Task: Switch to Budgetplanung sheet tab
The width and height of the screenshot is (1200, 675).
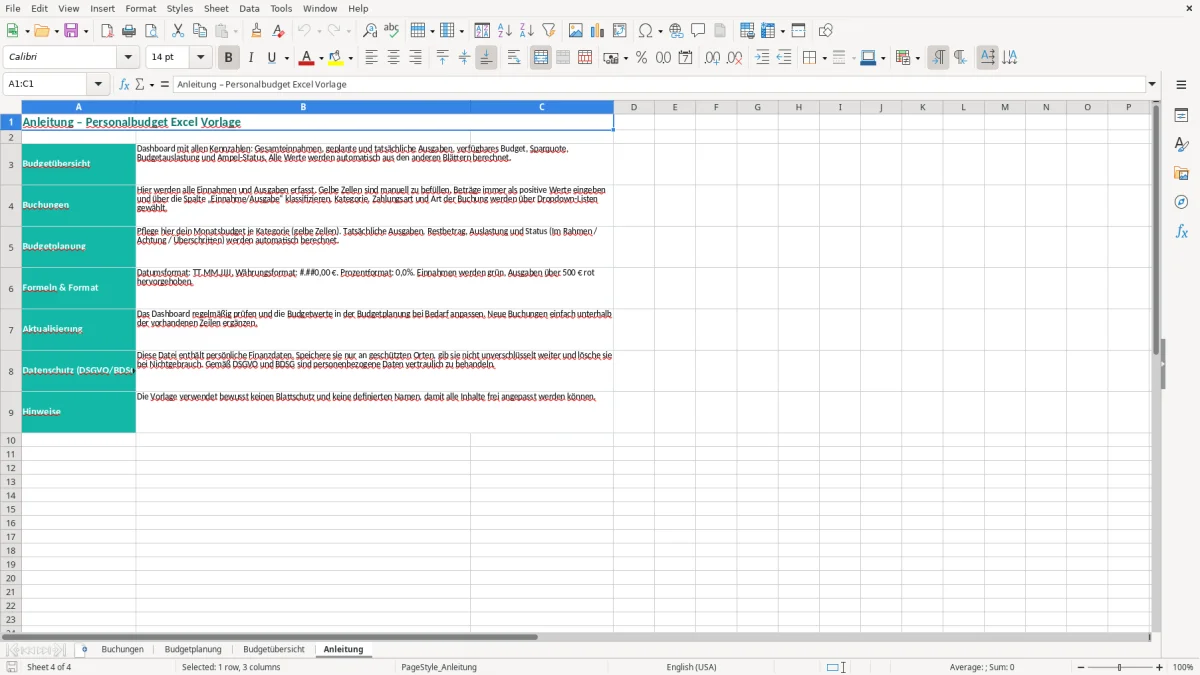Action: point(193,649)
